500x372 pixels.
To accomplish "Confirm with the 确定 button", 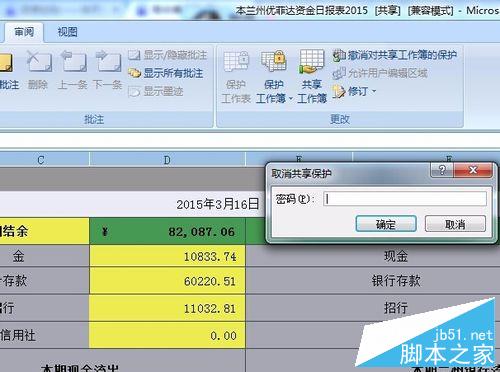I will pyautogui.click(x=386, y=224).
